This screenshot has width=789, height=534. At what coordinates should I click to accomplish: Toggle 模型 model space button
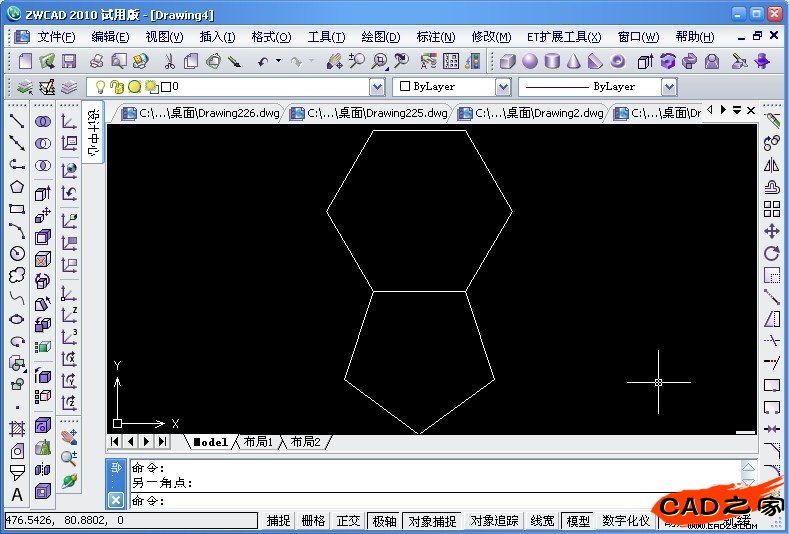578,520
